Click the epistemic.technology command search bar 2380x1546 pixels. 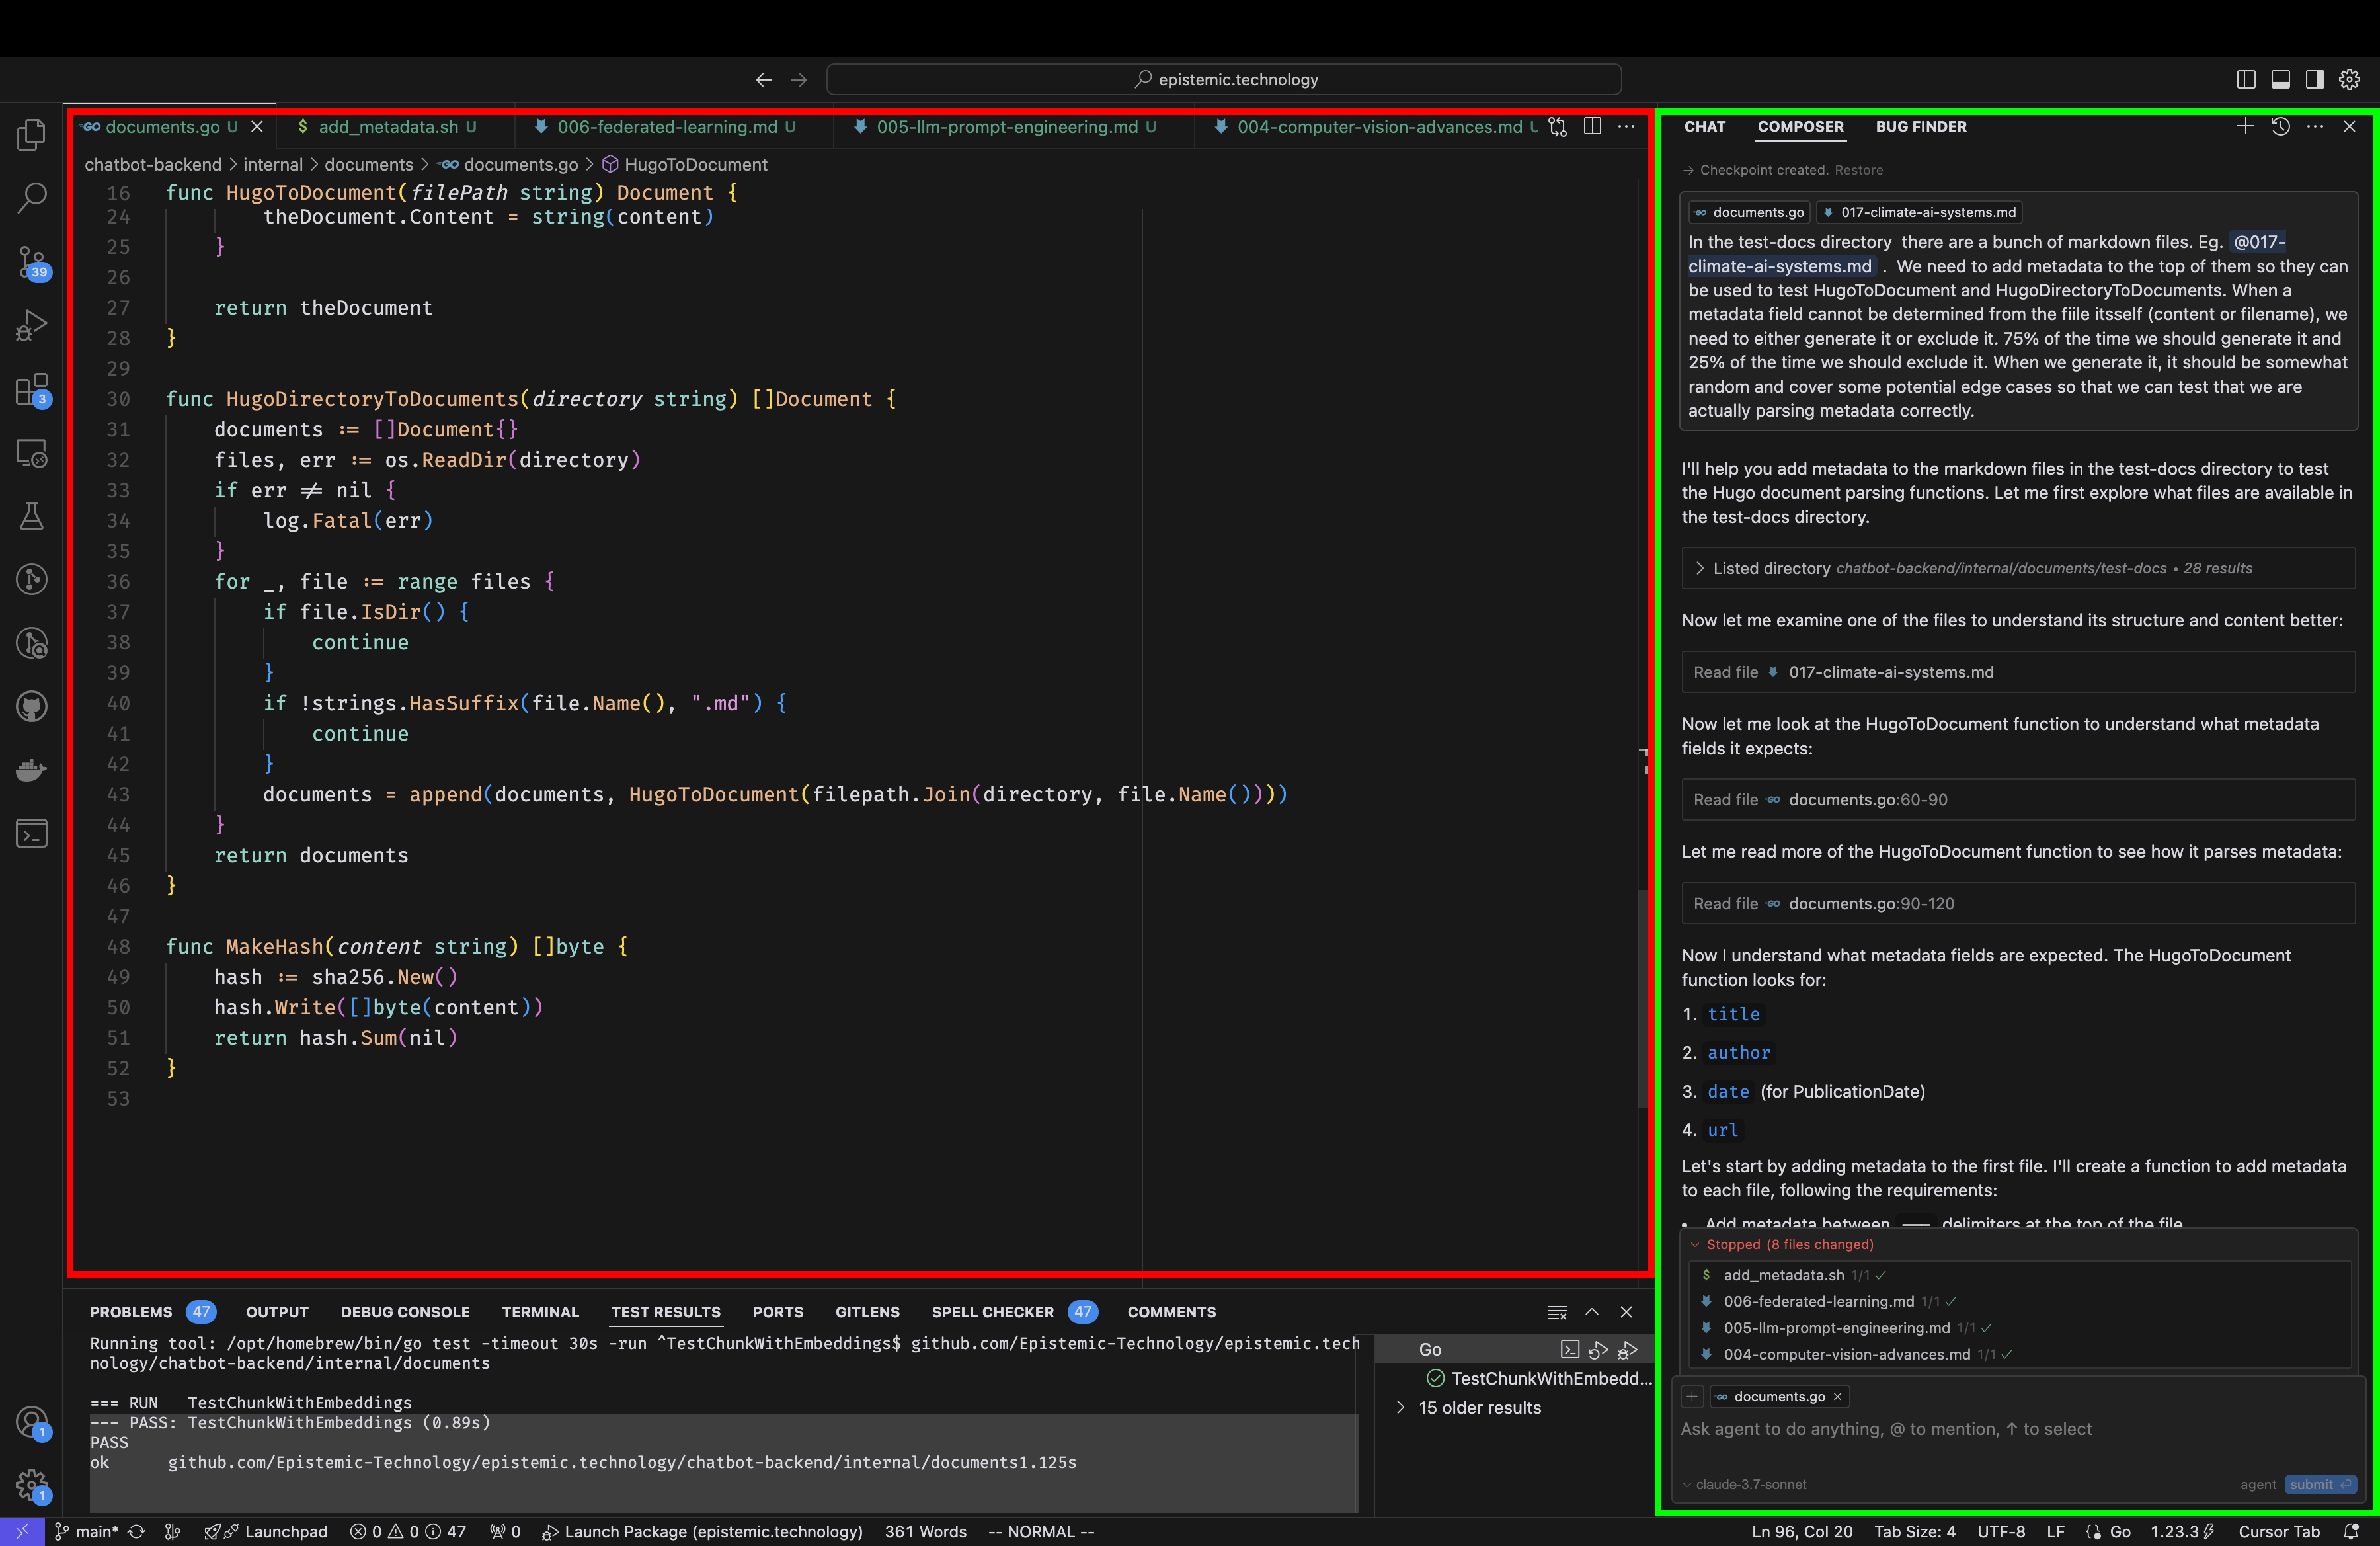point(1224,79)
